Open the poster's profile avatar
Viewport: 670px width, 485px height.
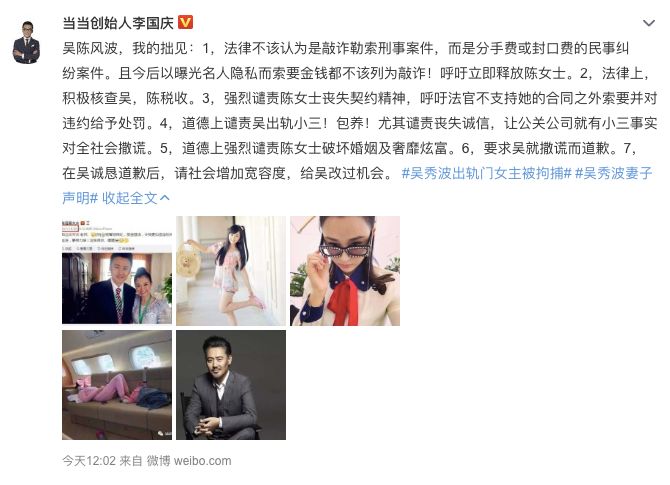point(26,42)
